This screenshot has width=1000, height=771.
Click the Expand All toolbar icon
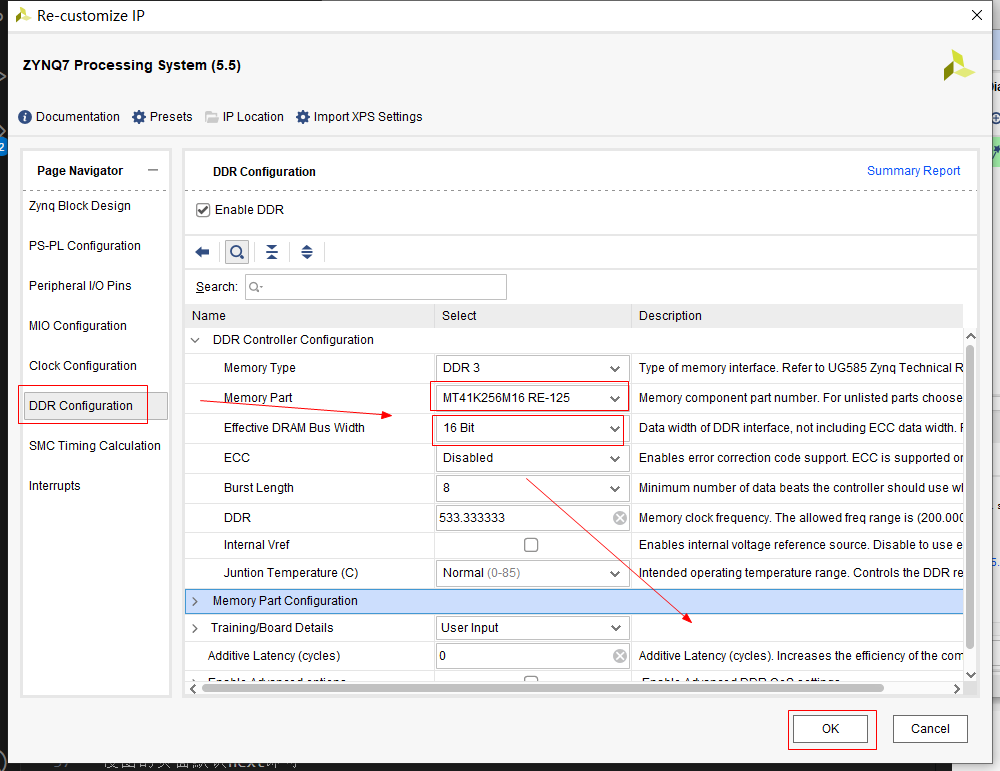coord(307,252)
